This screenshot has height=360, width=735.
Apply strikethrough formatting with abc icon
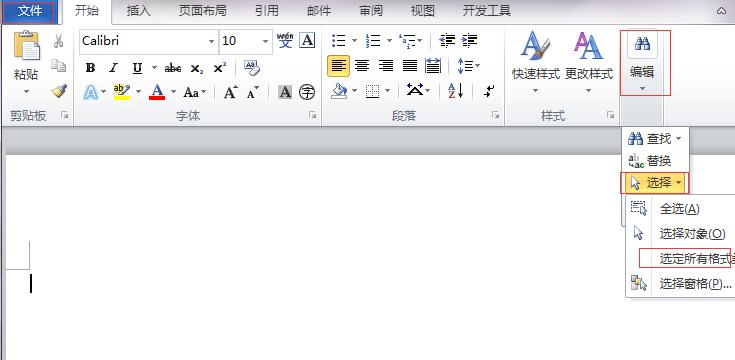(x=172, y=68)
